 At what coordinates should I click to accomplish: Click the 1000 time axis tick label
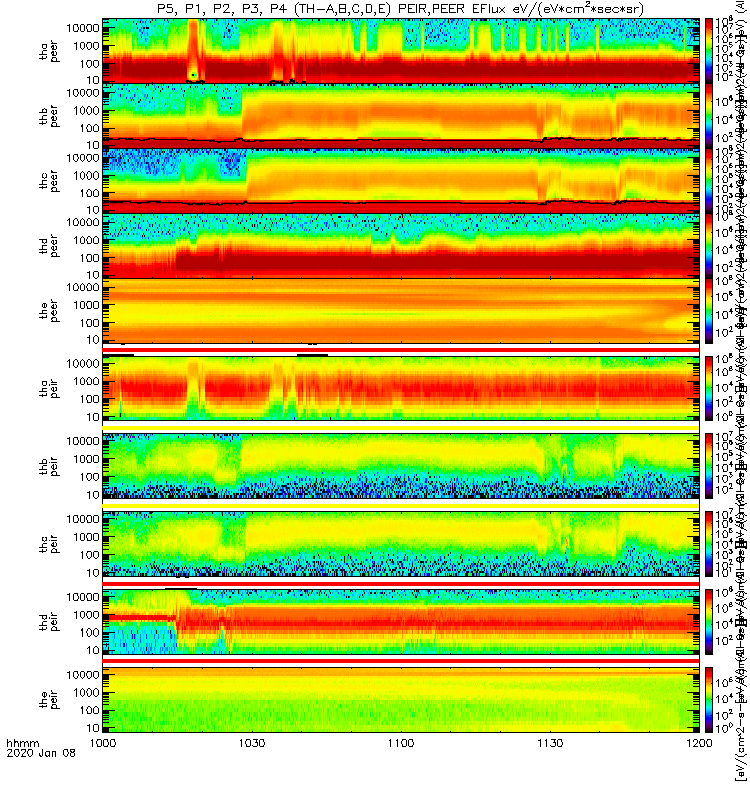[103, 743]
